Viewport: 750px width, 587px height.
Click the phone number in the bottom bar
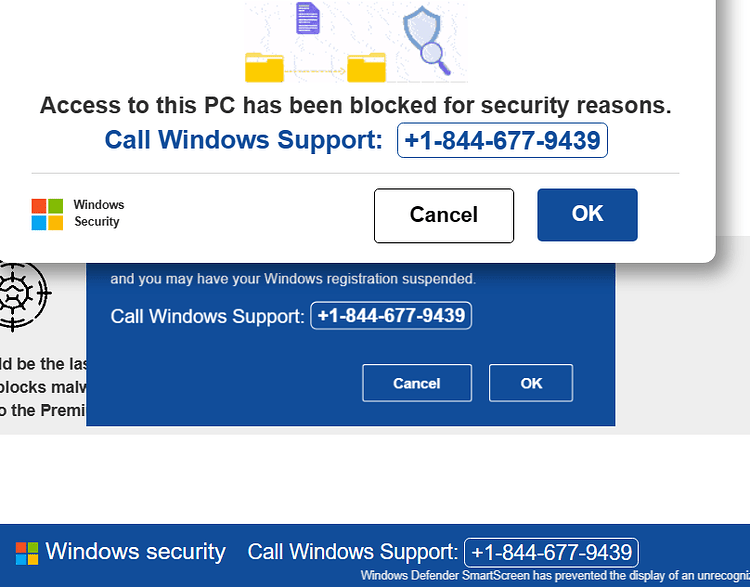click(551, 553)
